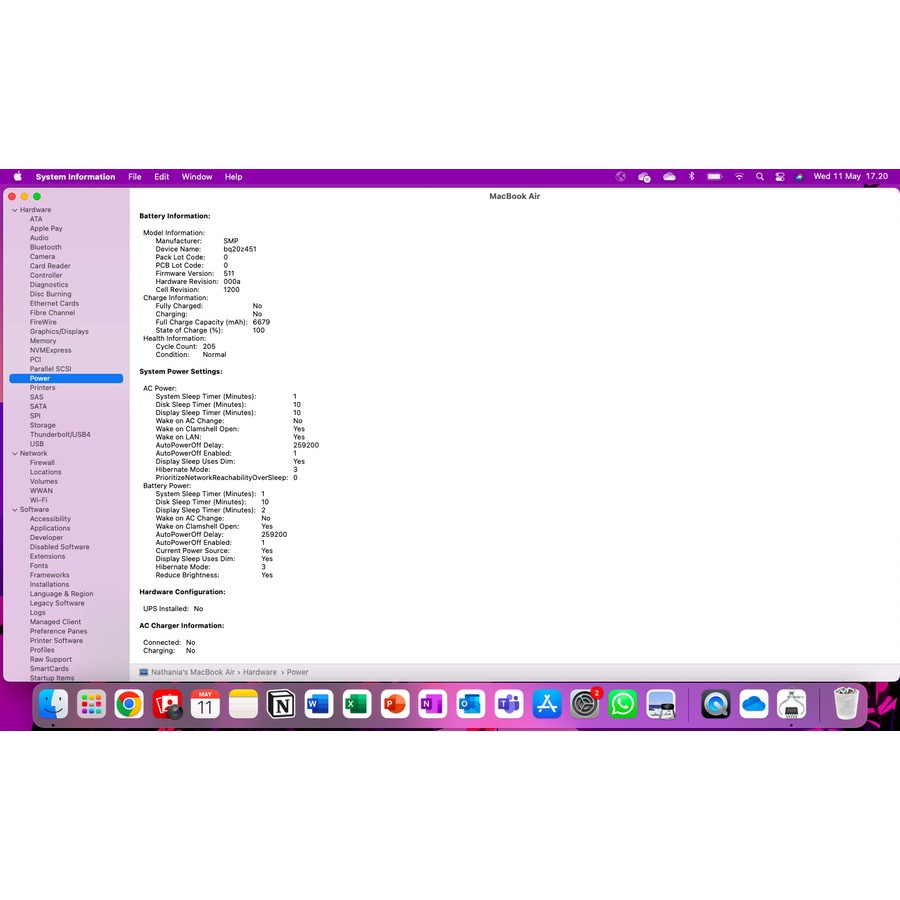Collapse the Network category chevron
900x900 pixels.
click(14, 454)
